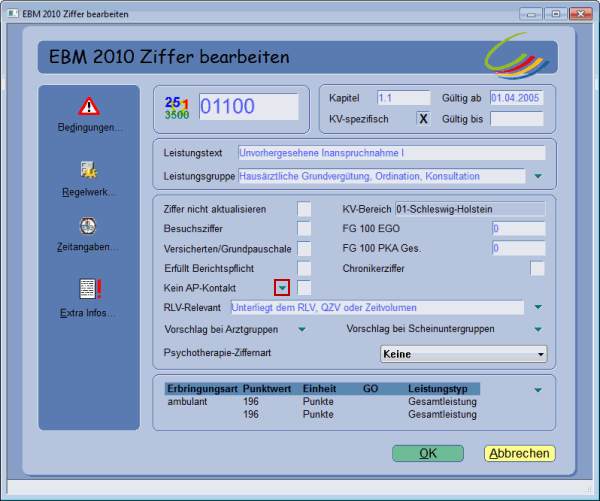Click the Zeitangaben... label
This screenshot has height=501, width=600.
(88, 247)
